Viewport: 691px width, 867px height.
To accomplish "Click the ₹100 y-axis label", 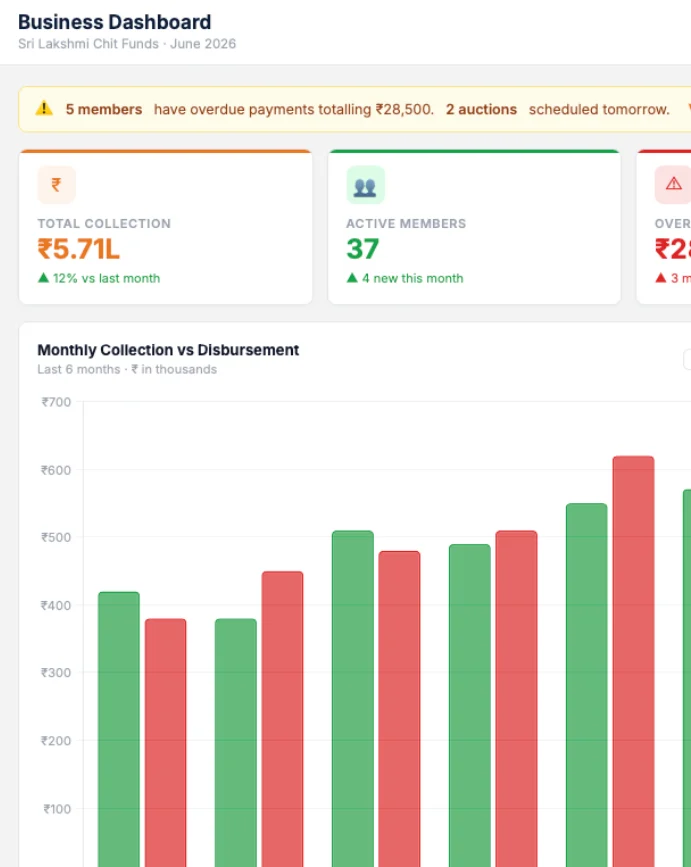I will (57, 809).
